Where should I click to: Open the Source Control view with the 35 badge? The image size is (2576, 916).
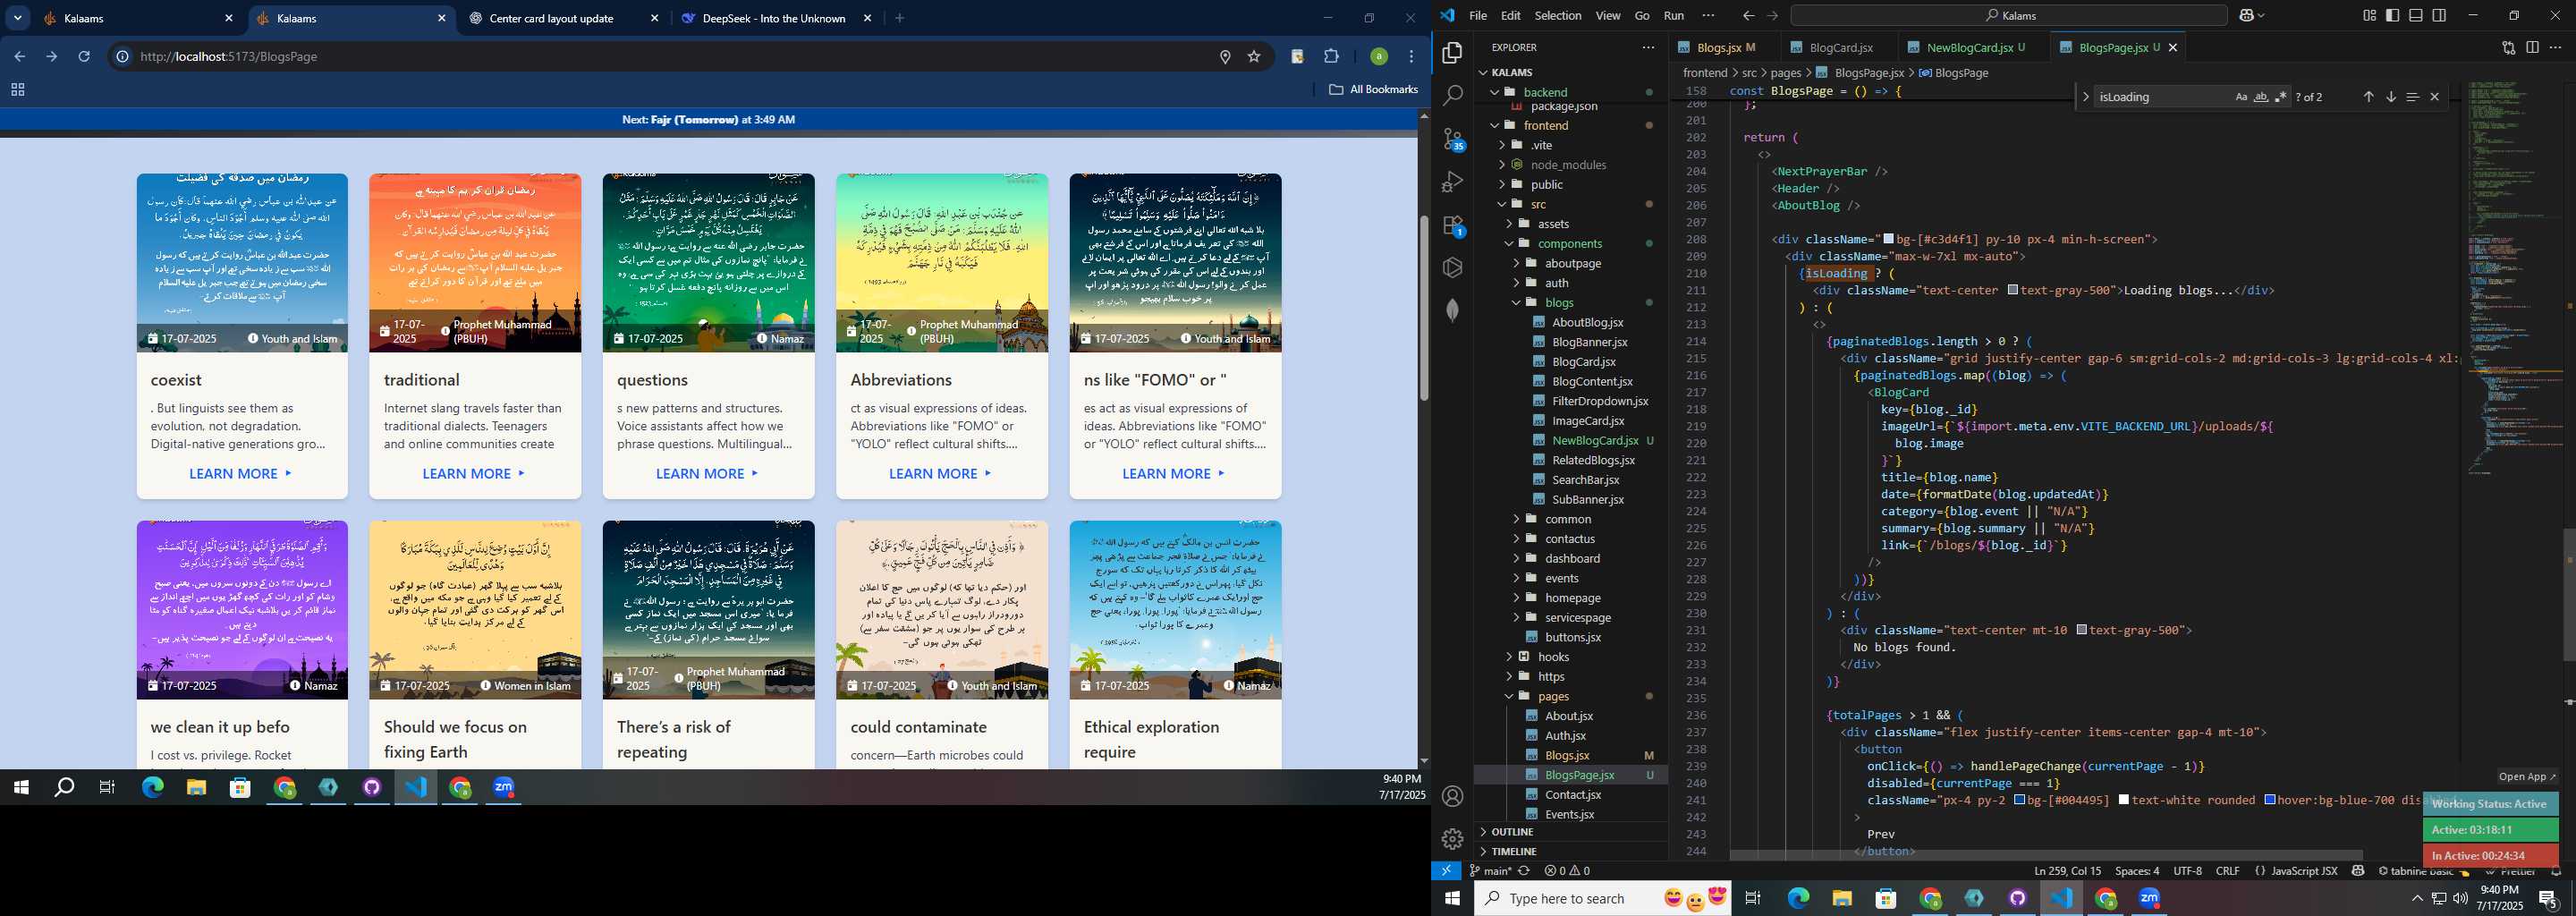tap(1453, 139)
